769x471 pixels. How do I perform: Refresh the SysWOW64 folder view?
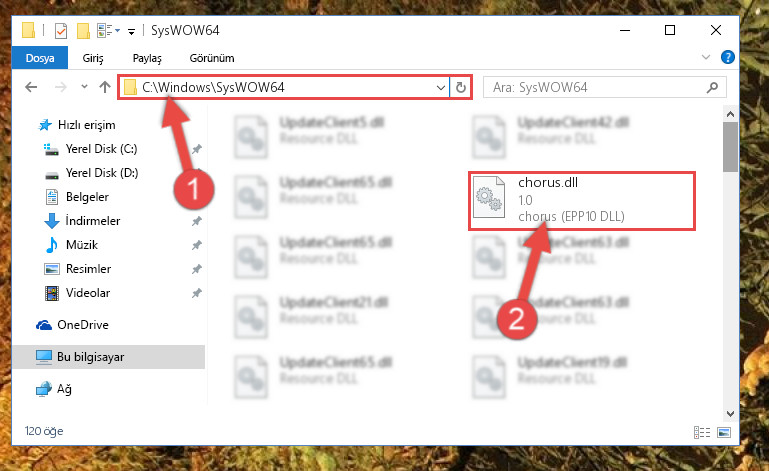(461, 87)
